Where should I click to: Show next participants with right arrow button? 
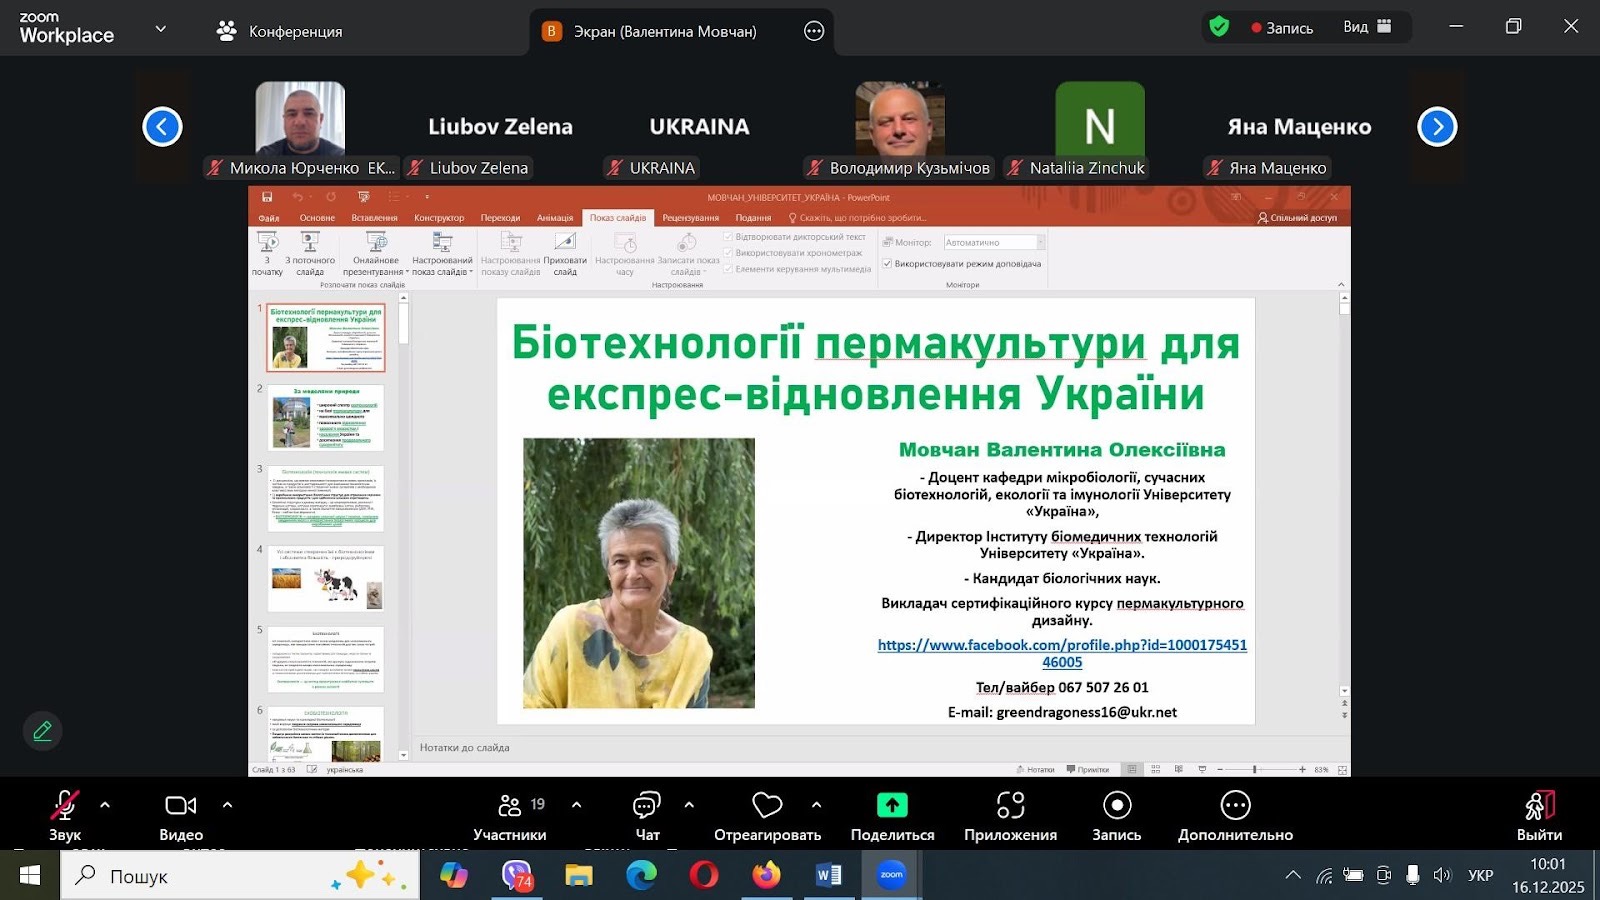click(x=1437, y=127)
